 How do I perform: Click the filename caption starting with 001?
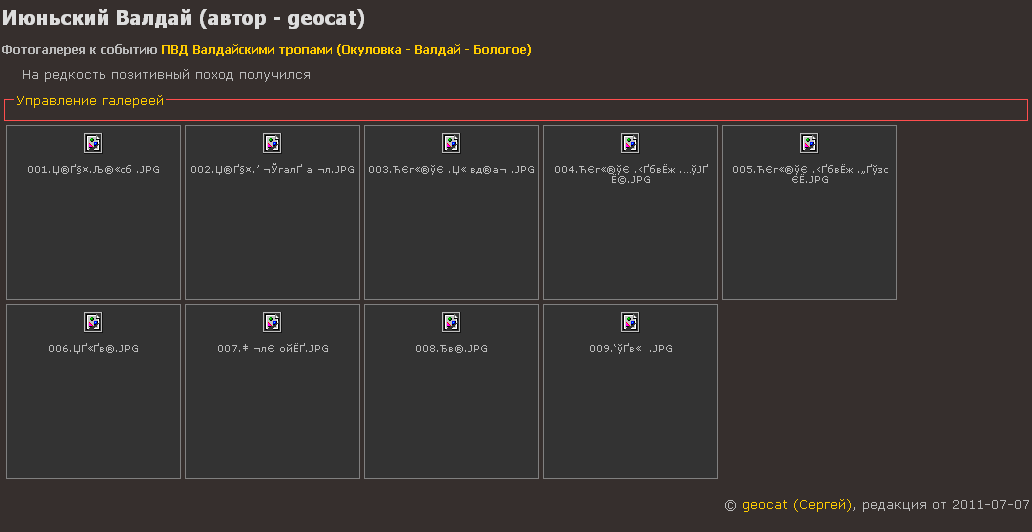point(93,170)
